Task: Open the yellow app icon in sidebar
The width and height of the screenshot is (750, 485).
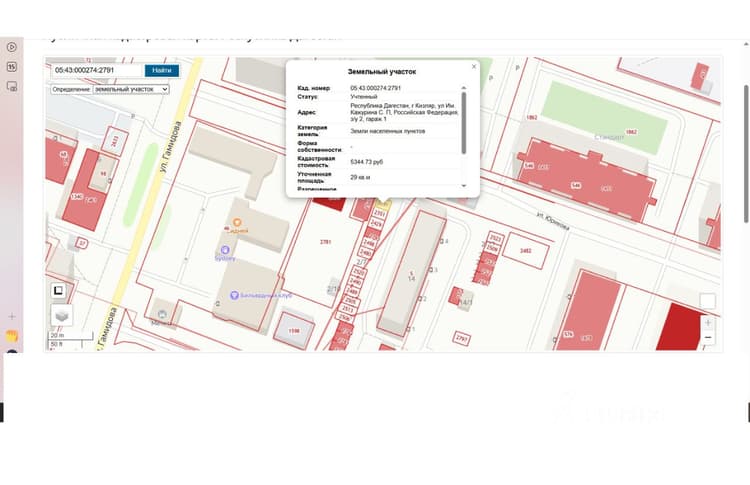Action: (x=12, y=336)
